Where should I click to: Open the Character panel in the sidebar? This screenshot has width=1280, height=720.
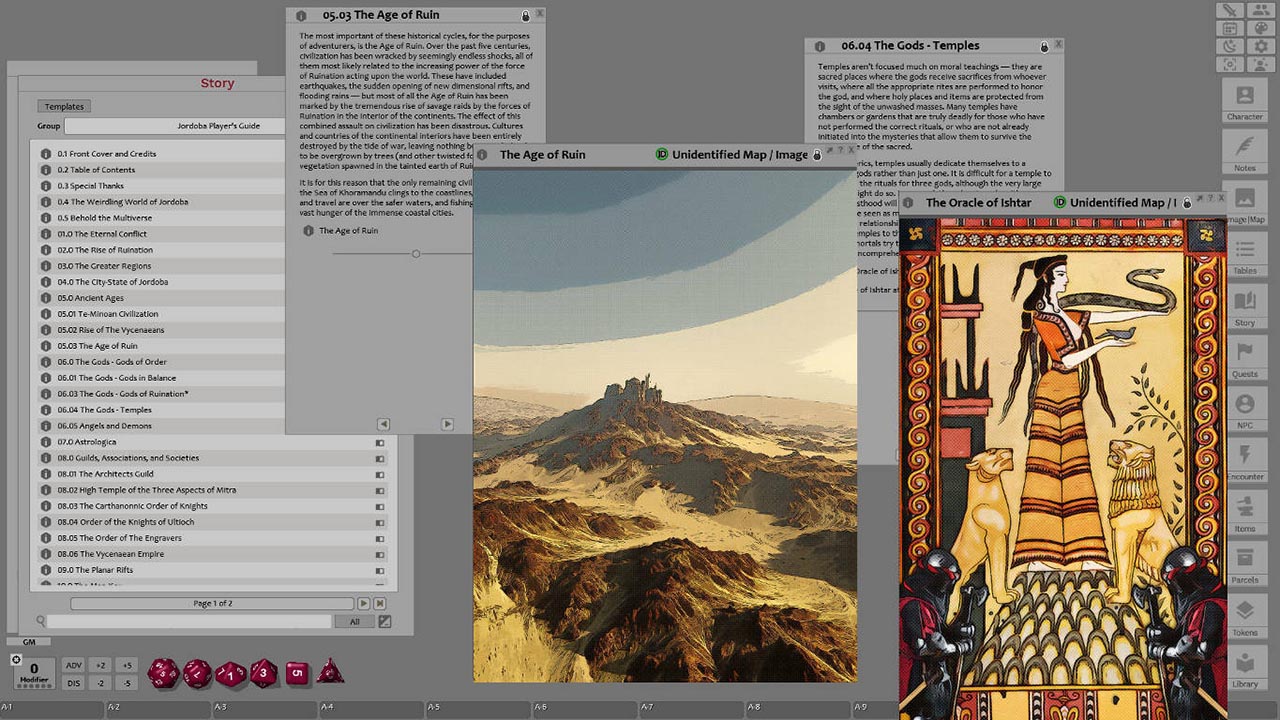pyautogui.click(x=1244, y=99)
